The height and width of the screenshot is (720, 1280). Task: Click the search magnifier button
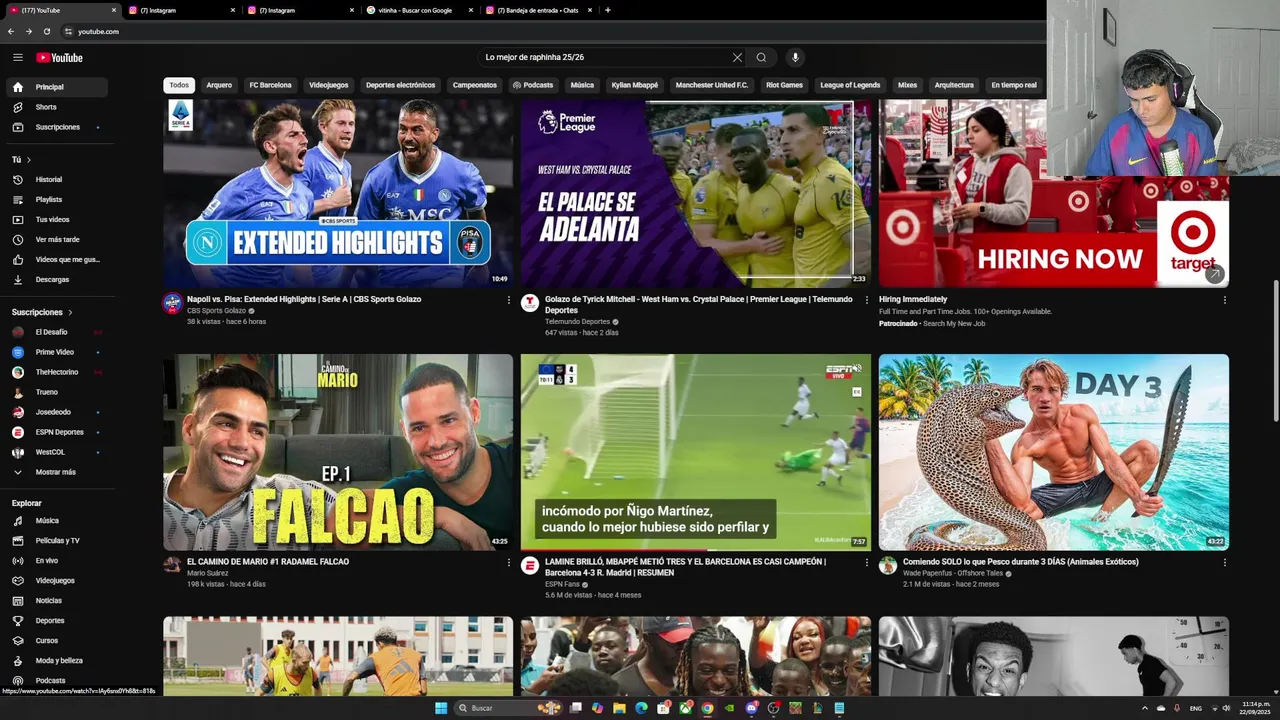pos(761,57)
